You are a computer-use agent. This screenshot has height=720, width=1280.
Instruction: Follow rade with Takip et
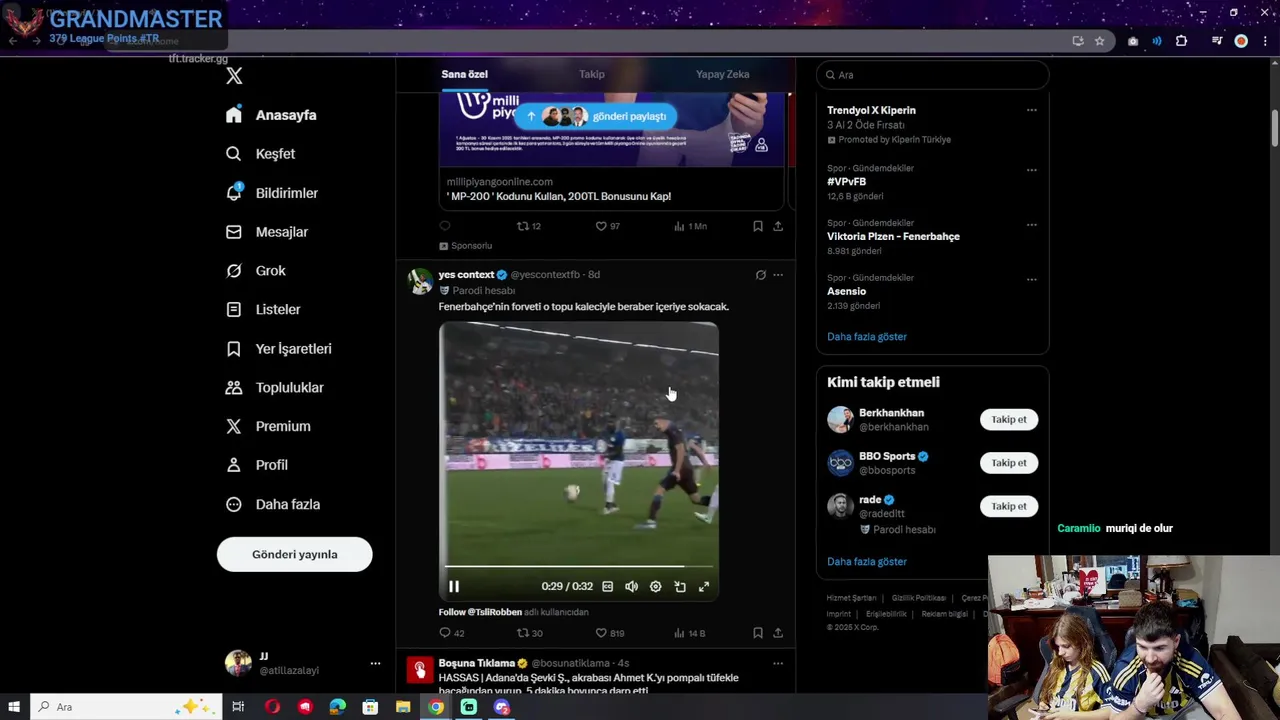click(1009, 506)
